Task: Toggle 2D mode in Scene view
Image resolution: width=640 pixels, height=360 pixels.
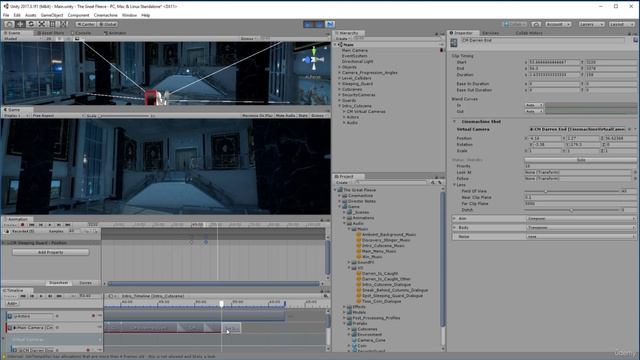Action: (x=49, y=39)
